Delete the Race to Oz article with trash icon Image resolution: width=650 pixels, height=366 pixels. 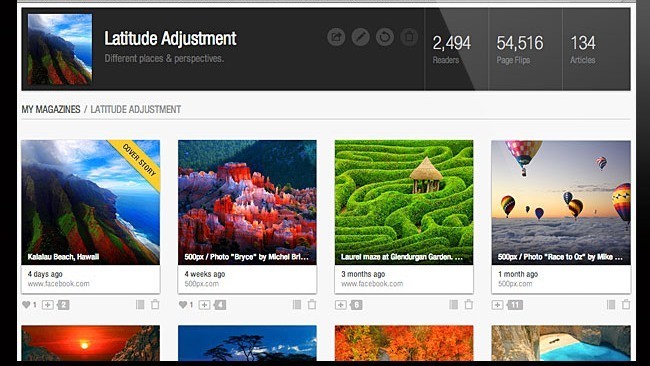tap(626, 304)
